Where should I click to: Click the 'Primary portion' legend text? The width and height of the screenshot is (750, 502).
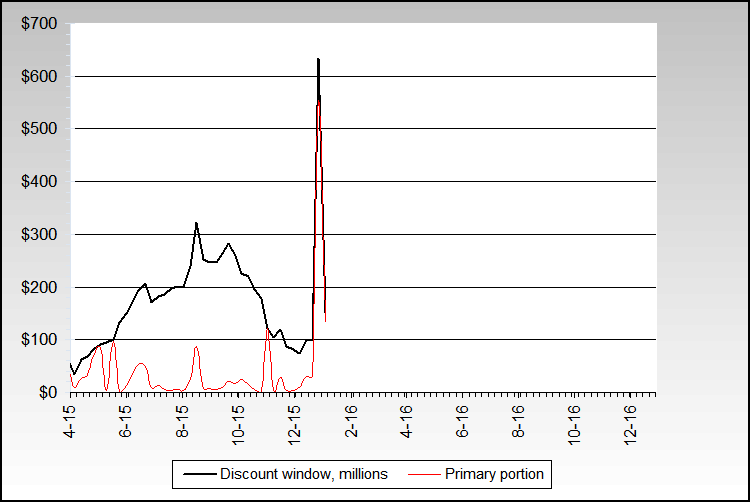pos(494,474)
